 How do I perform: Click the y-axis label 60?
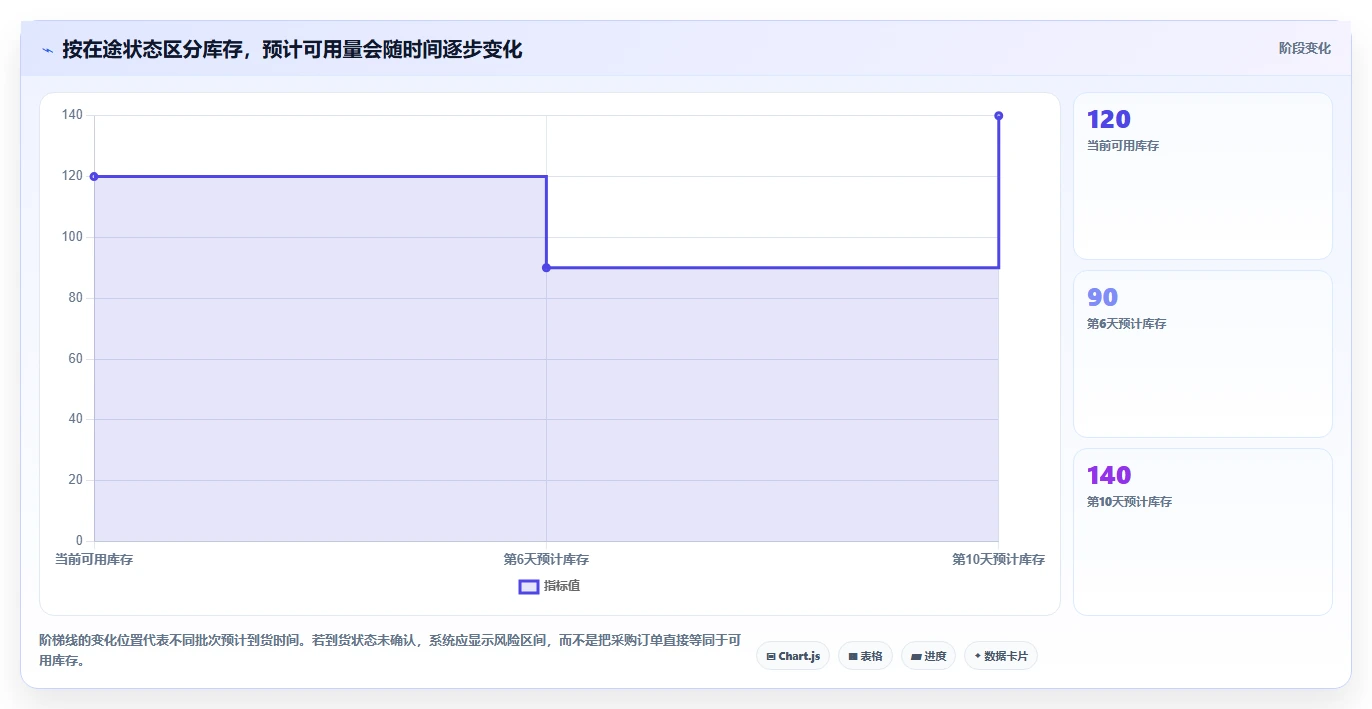(75, 359)
